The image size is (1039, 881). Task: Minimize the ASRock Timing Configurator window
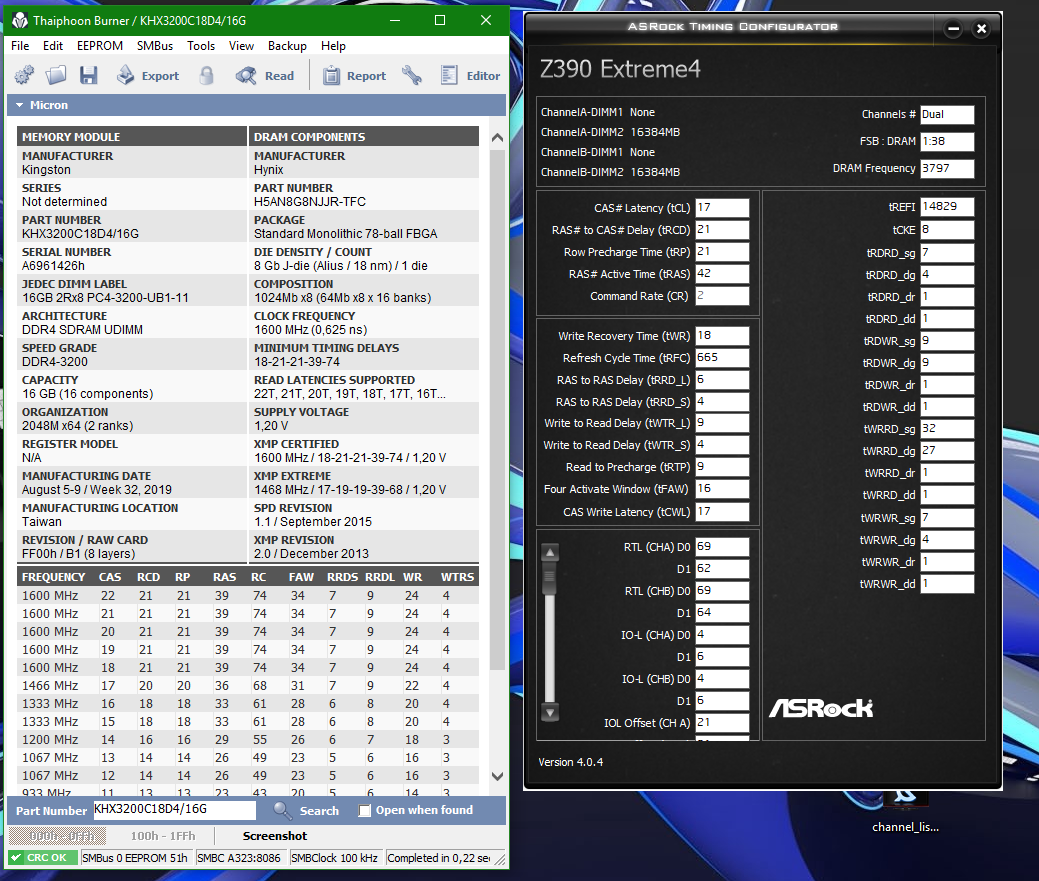(x=954, y=28)
